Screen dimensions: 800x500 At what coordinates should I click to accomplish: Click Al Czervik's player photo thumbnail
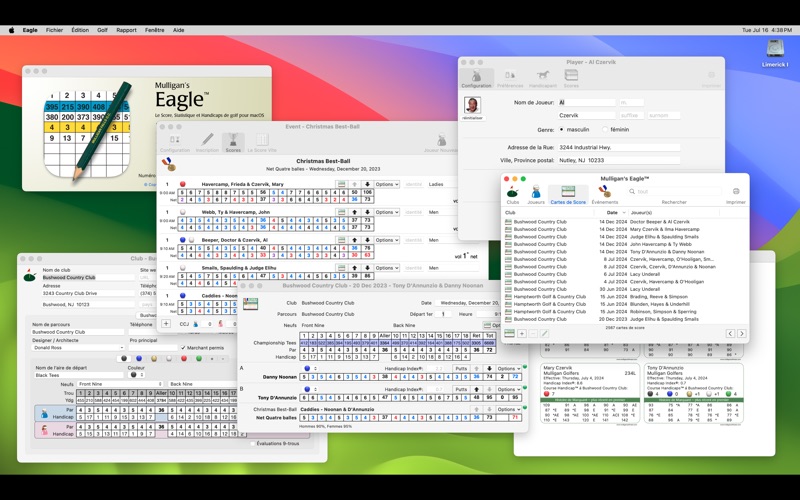[472, 105]
